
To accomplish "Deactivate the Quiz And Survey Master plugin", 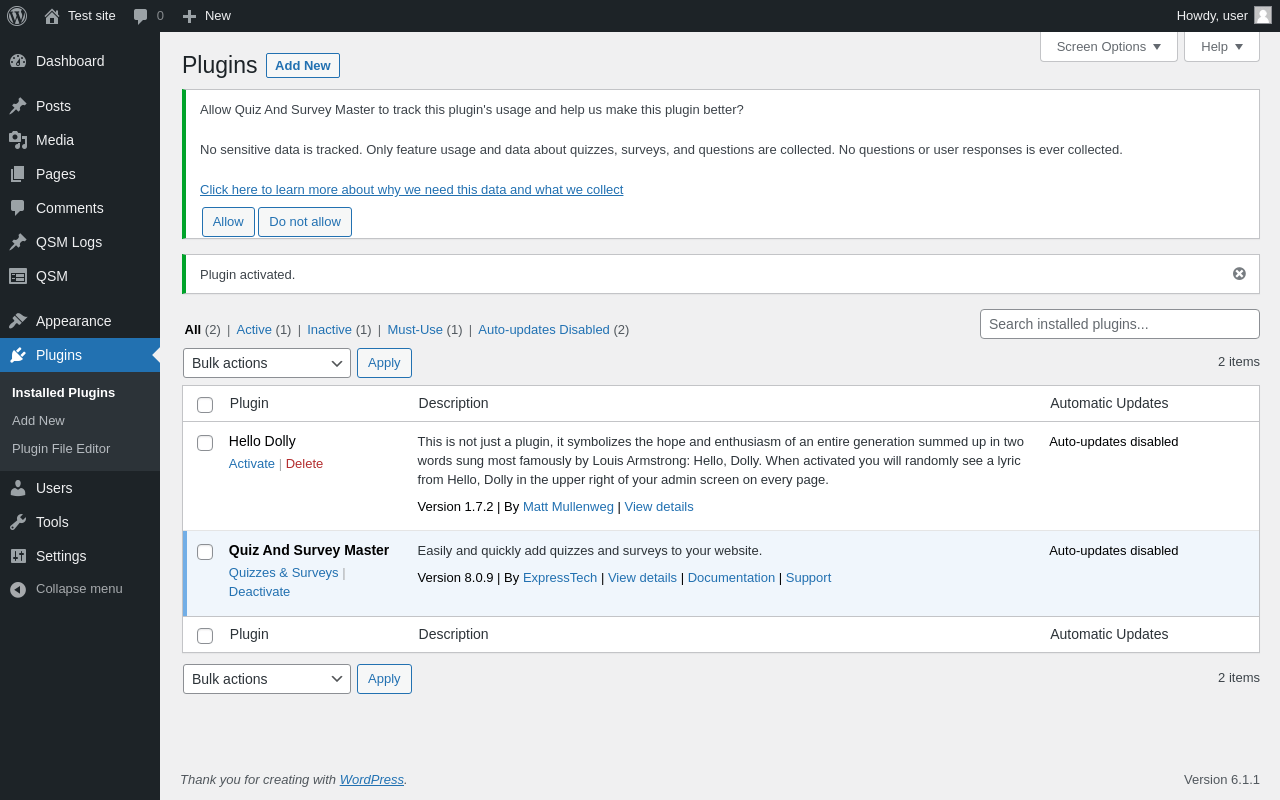I will [x=259, y=591].
